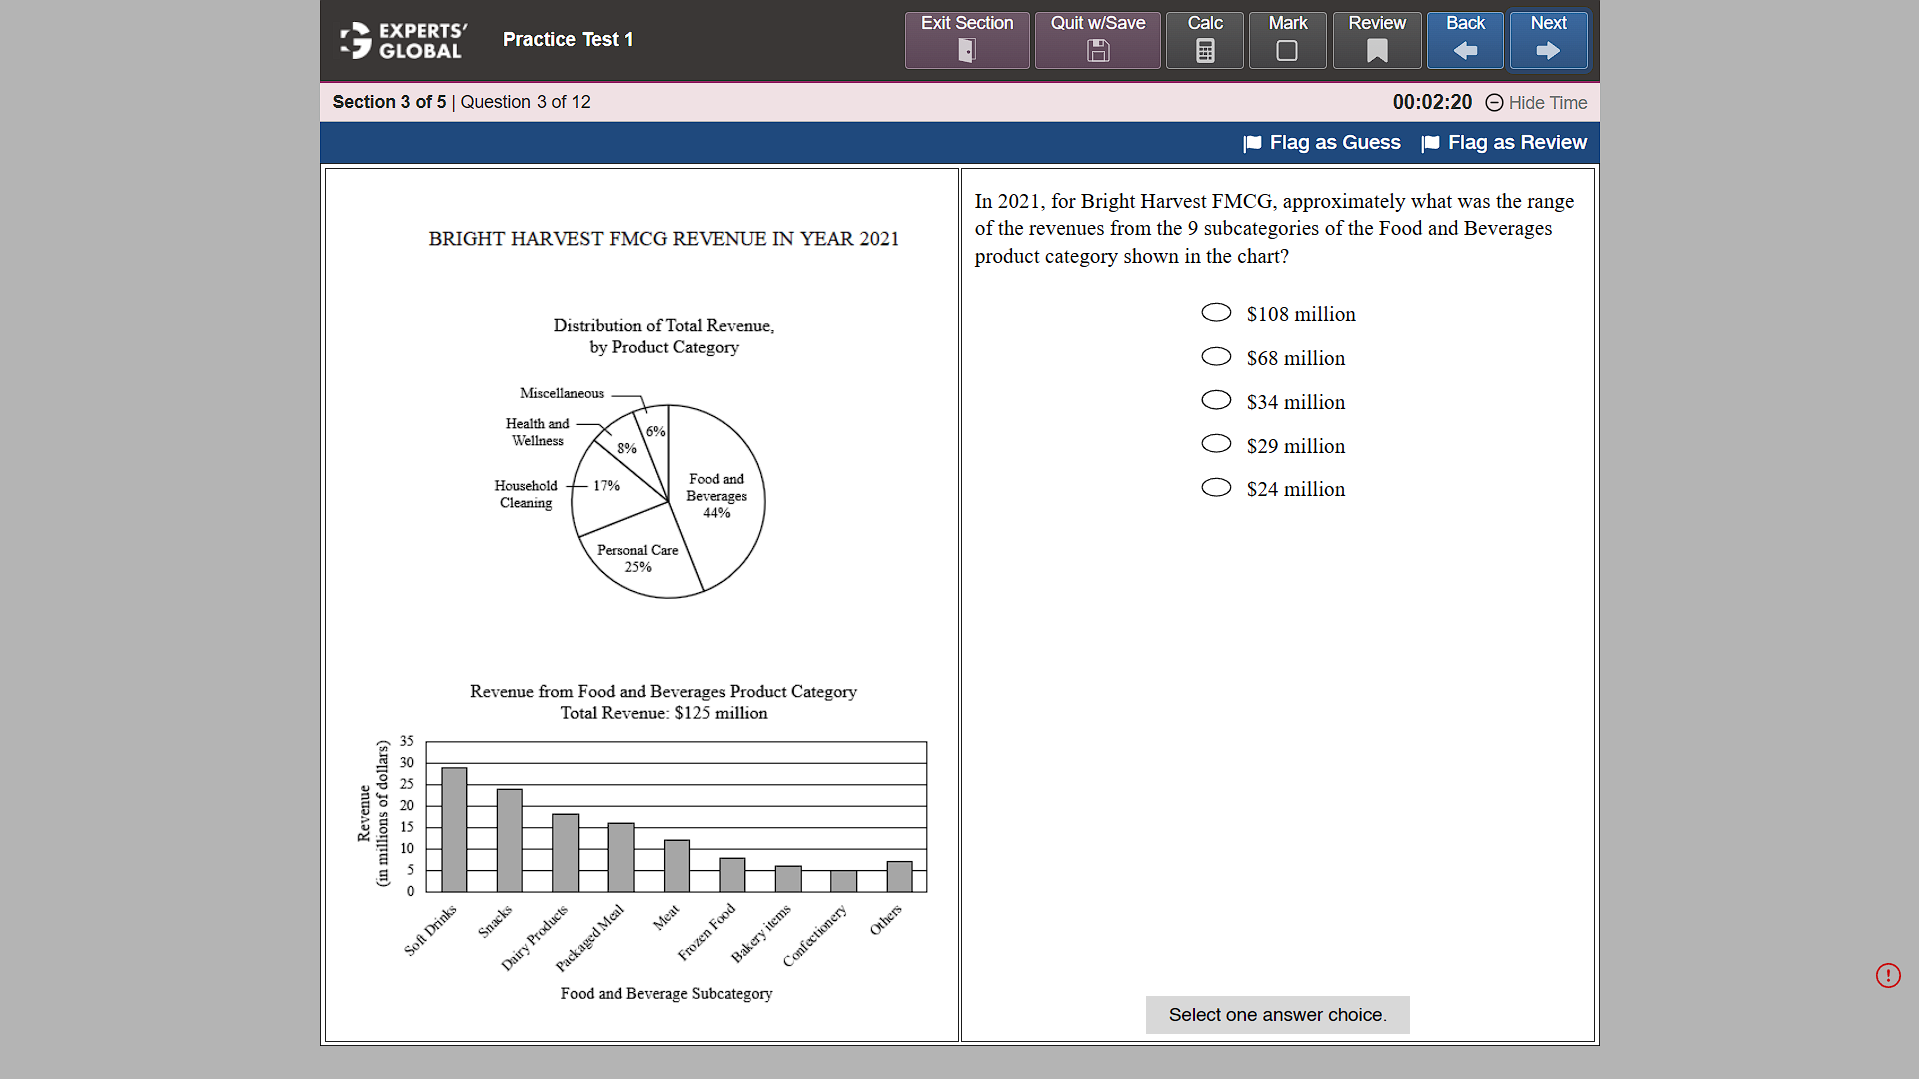This screenshot has height=1079, width=1919.
Task: Click the Practice Test 1 title
Action: [567, 39]
